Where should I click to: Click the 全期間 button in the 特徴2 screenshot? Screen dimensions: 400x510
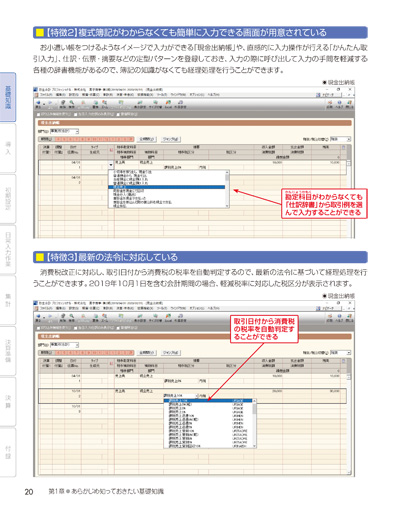pos(147,139)
